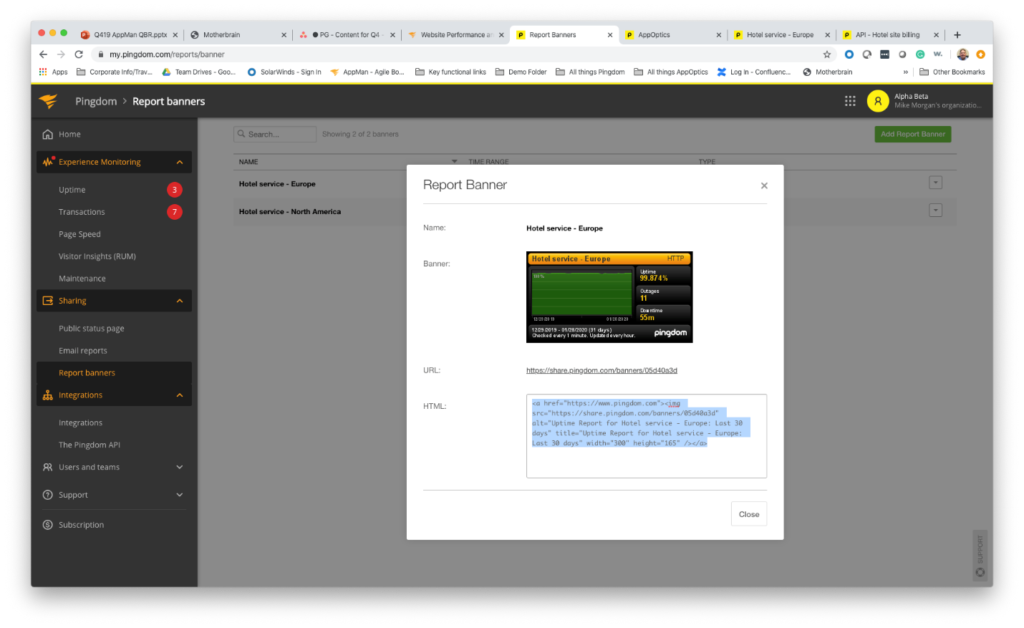Viewport: 1024px width, 628px height.
Task: Reload the page with the refresh icon
Action: (x=79, y=54)
